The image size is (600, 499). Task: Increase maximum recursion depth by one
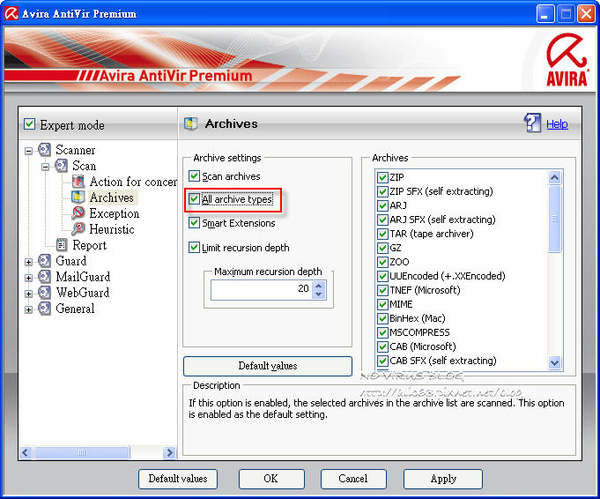tap(318, 285)
